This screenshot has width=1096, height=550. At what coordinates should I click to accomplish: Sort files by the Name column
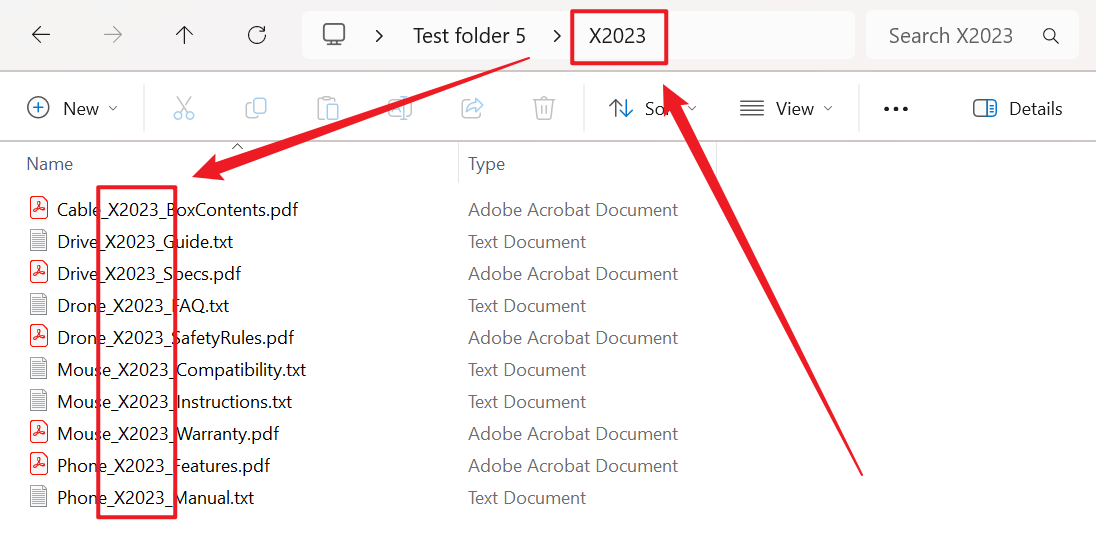[x=50, y=164]
